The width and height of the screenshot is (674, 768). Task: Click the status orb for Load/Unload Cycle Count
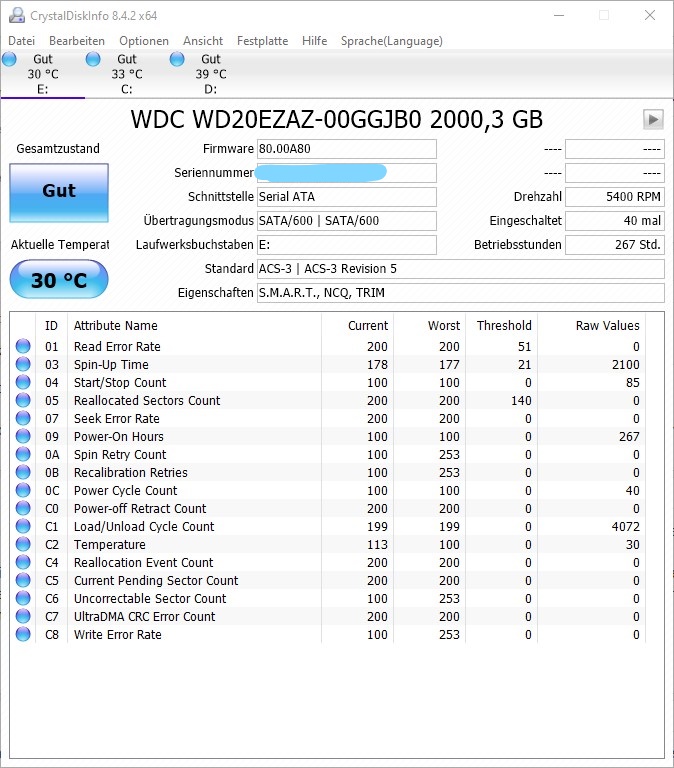coord(23,526)
